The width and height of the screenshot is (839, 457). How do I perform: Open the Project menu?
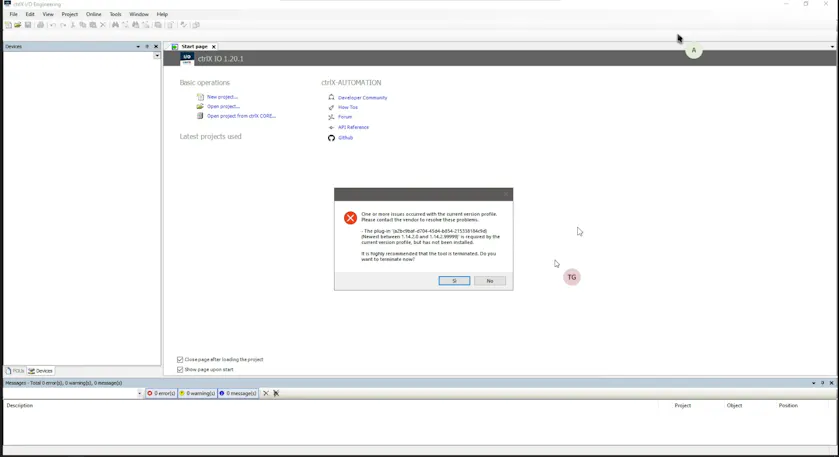pyautogui.click(x=70, y=14)
